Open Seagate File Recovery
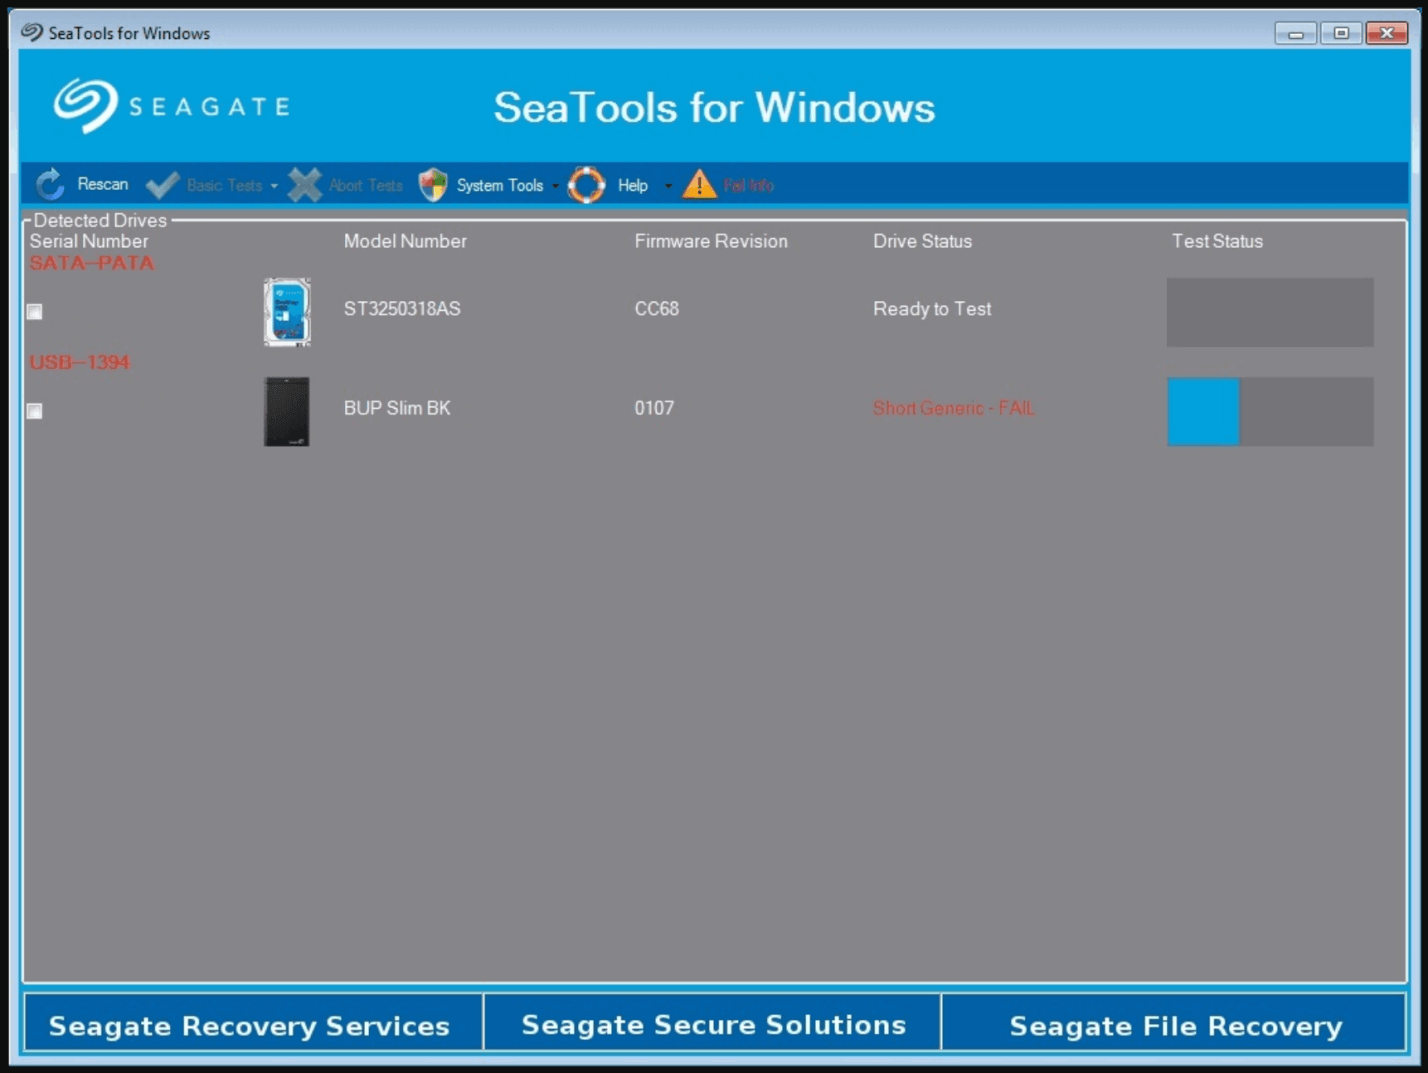This screenshot has height=1073, width=1428. [1174, 1025]
